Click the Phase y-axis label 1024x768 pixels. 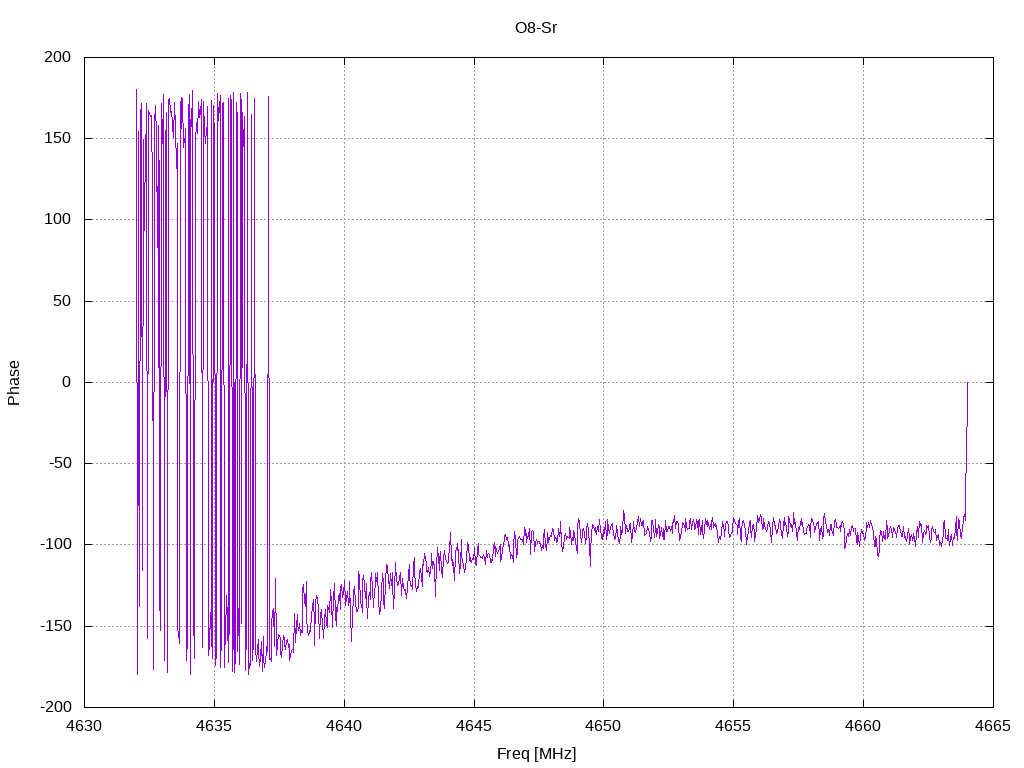click(x=14, y=383)
